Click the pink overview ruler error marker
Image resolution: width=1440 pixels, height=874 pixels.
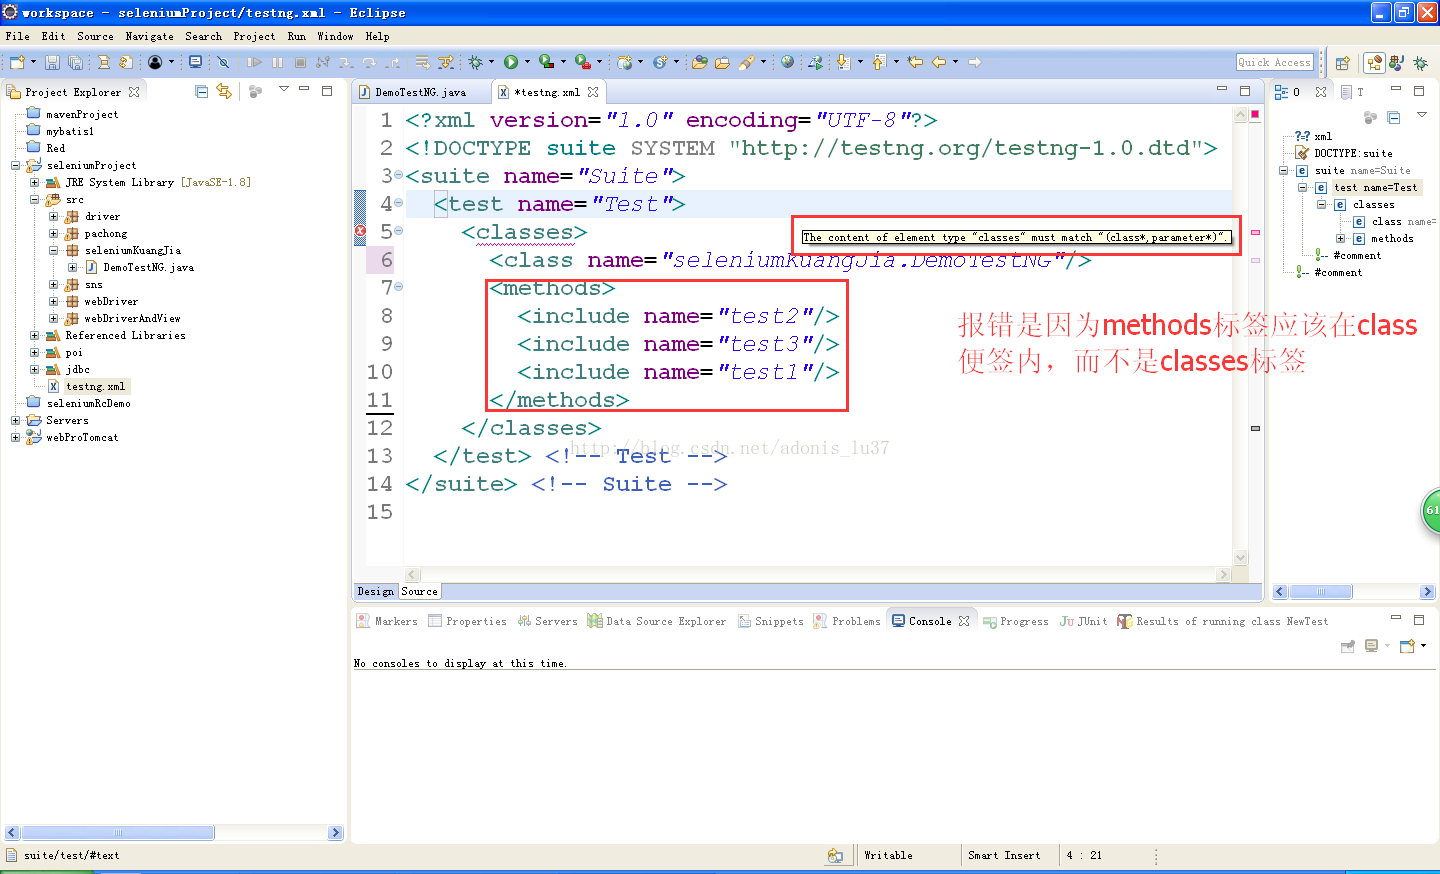(x=1255, y=232)
